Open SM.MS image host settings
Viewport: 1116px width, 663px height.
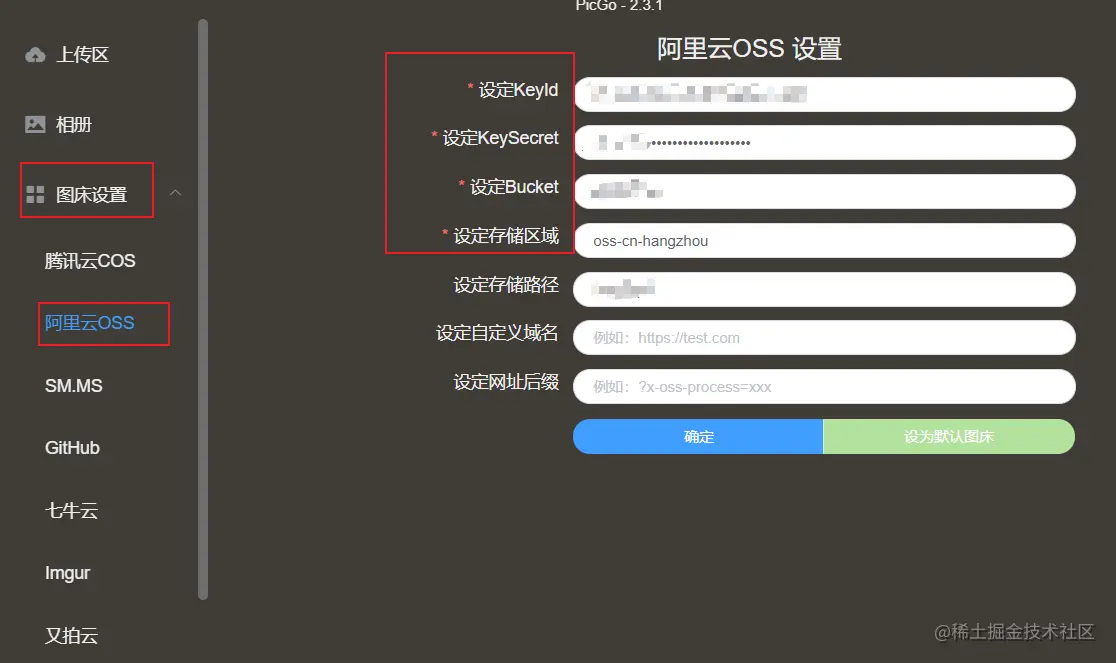74,386
